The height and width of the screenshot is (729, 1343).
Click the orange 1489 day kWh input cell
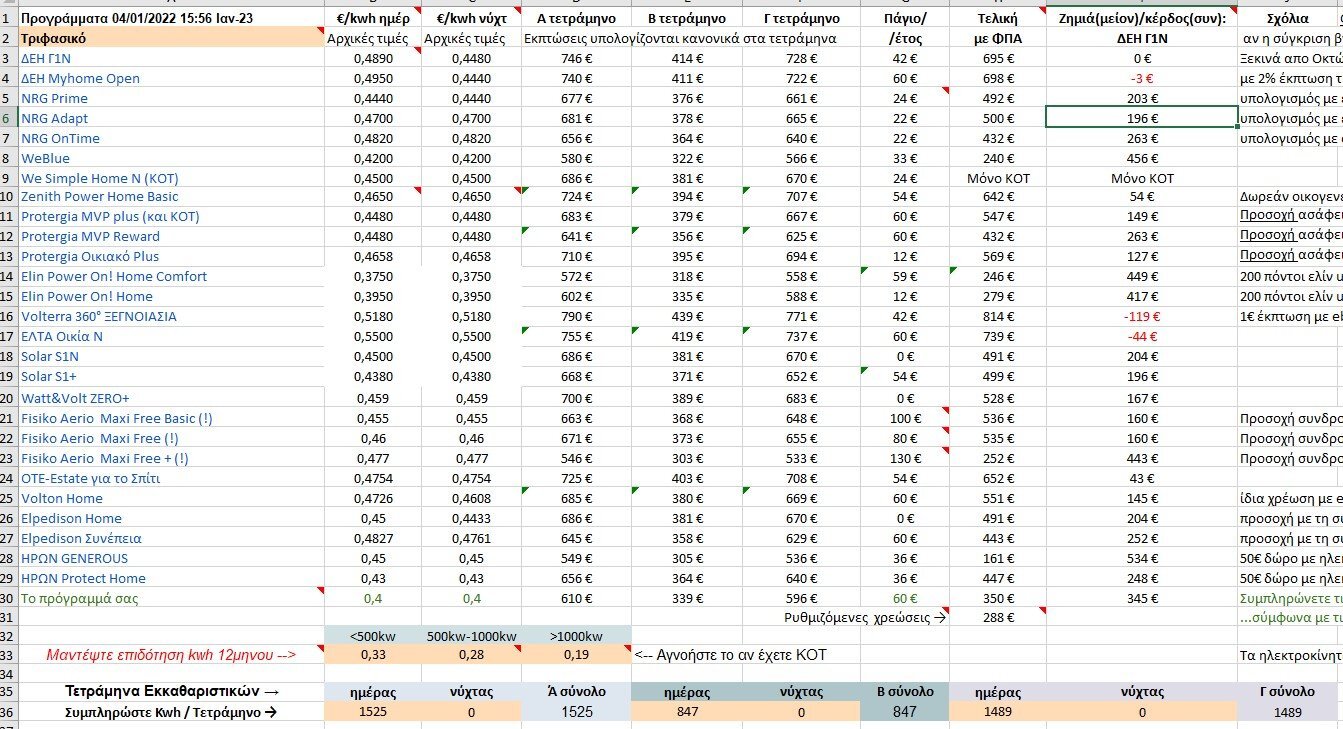(998, 712)
